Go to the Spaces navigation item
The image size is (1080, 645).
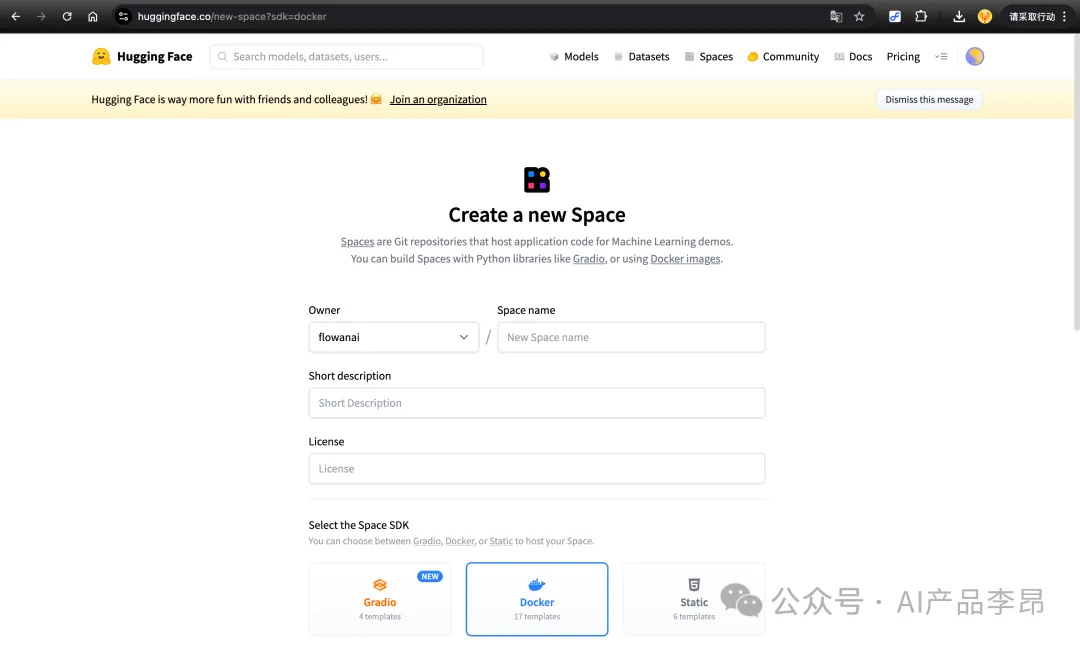click(x=709, y=57)
